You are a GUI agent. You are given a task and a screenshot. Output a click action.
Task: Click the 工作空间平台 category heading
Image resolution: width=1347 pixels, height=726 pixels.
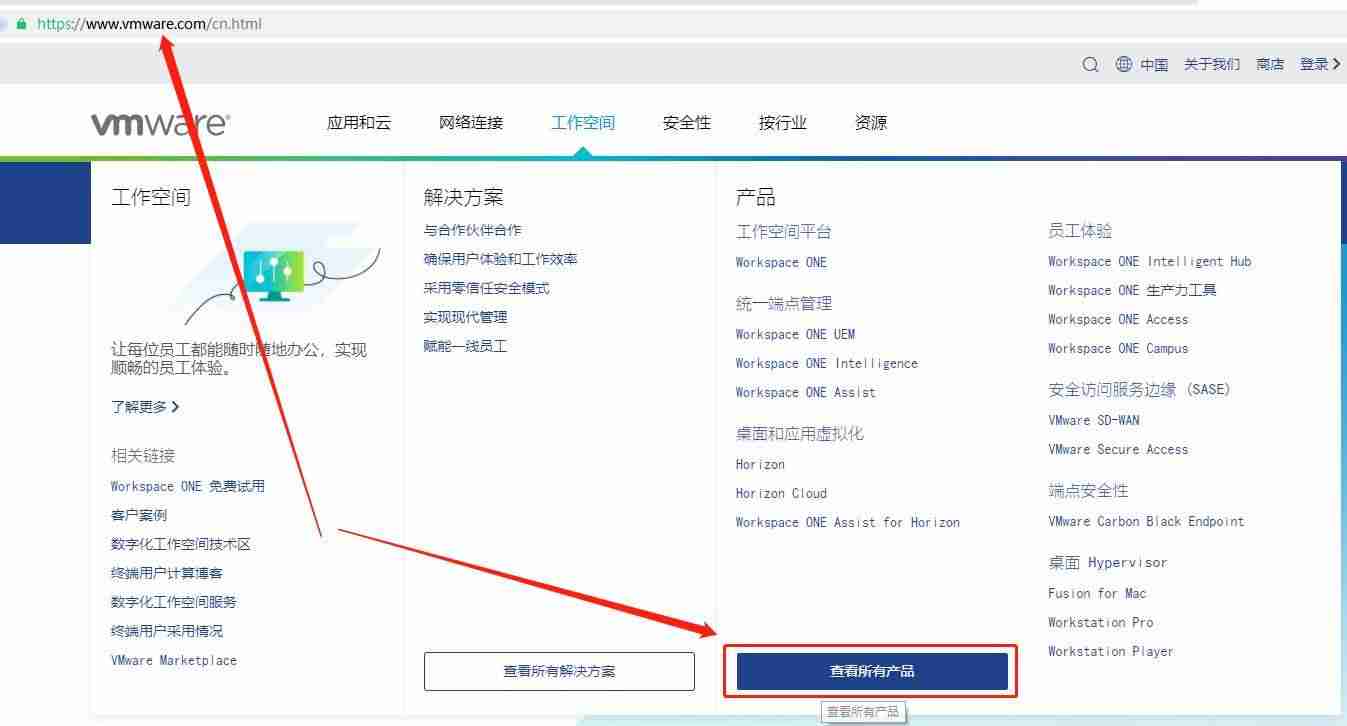784,232
